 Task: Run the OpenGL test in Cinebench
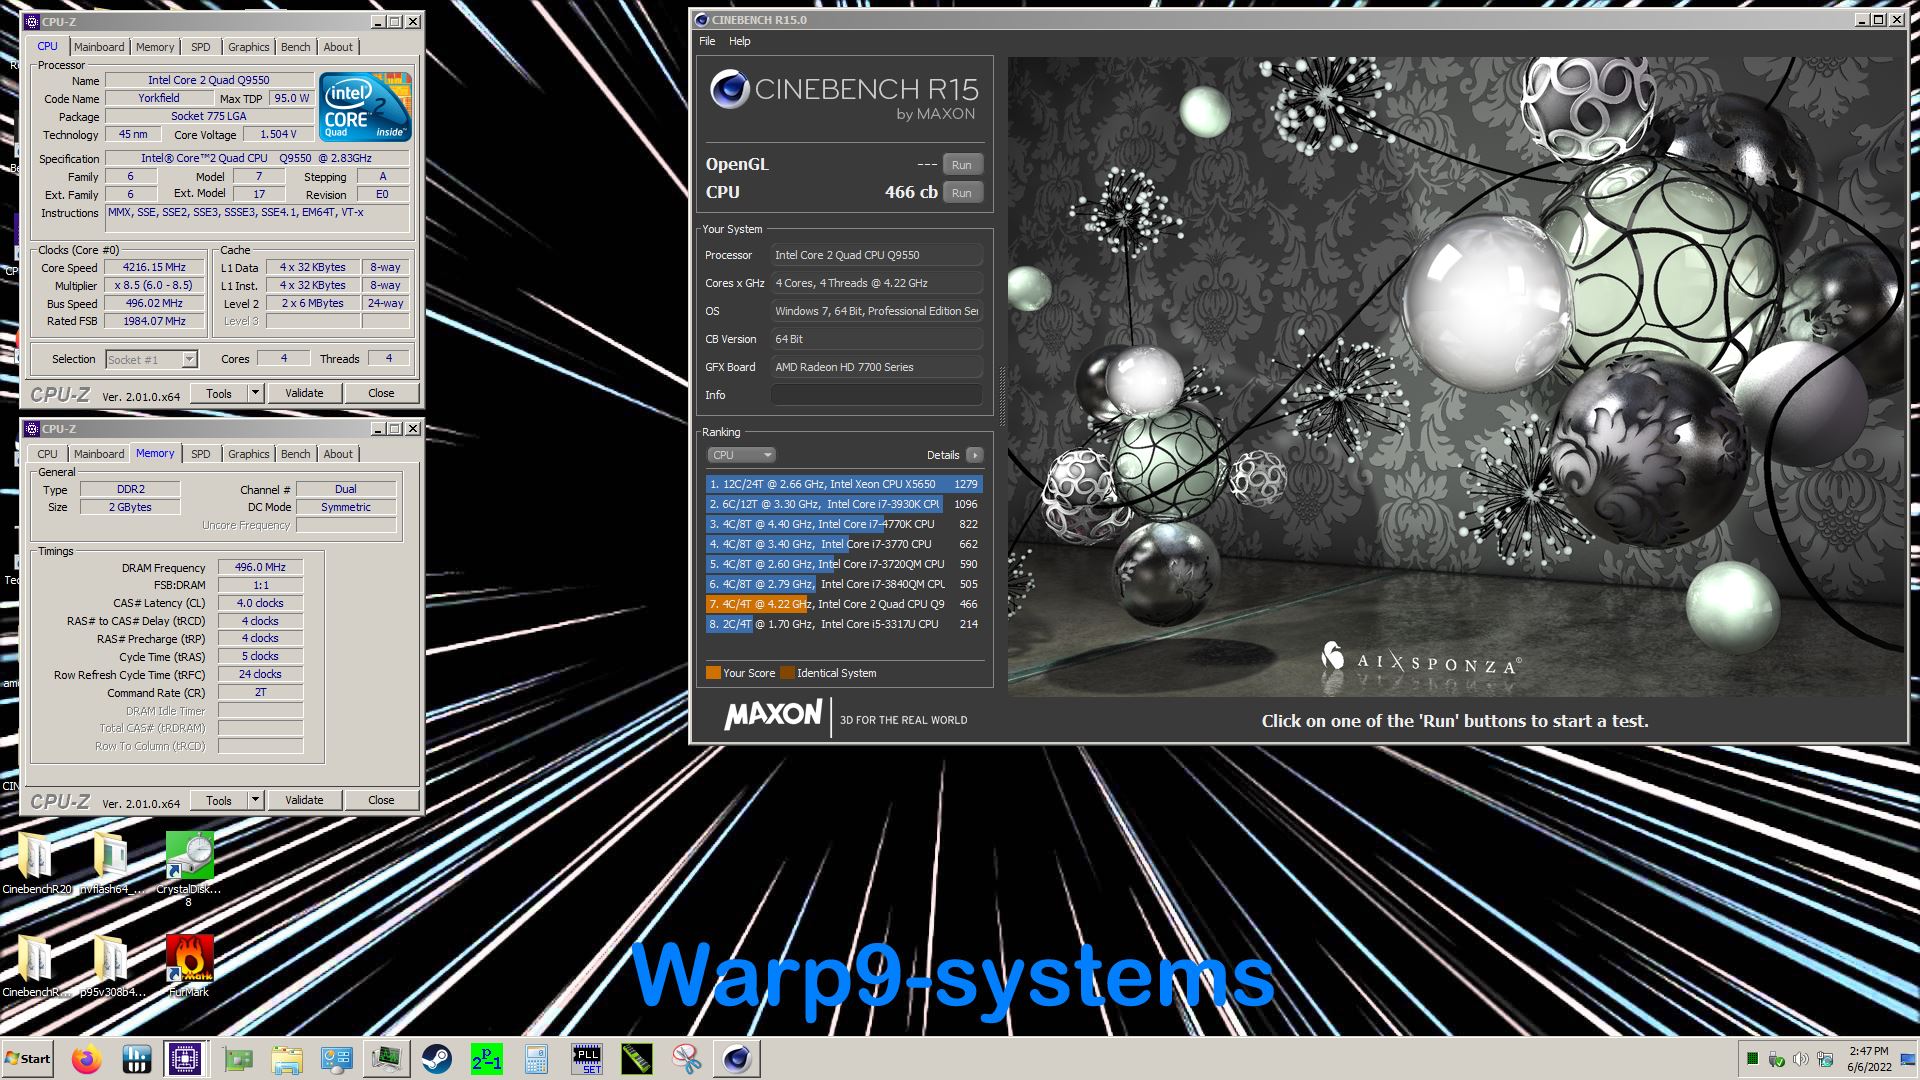(x=962, y=165)
